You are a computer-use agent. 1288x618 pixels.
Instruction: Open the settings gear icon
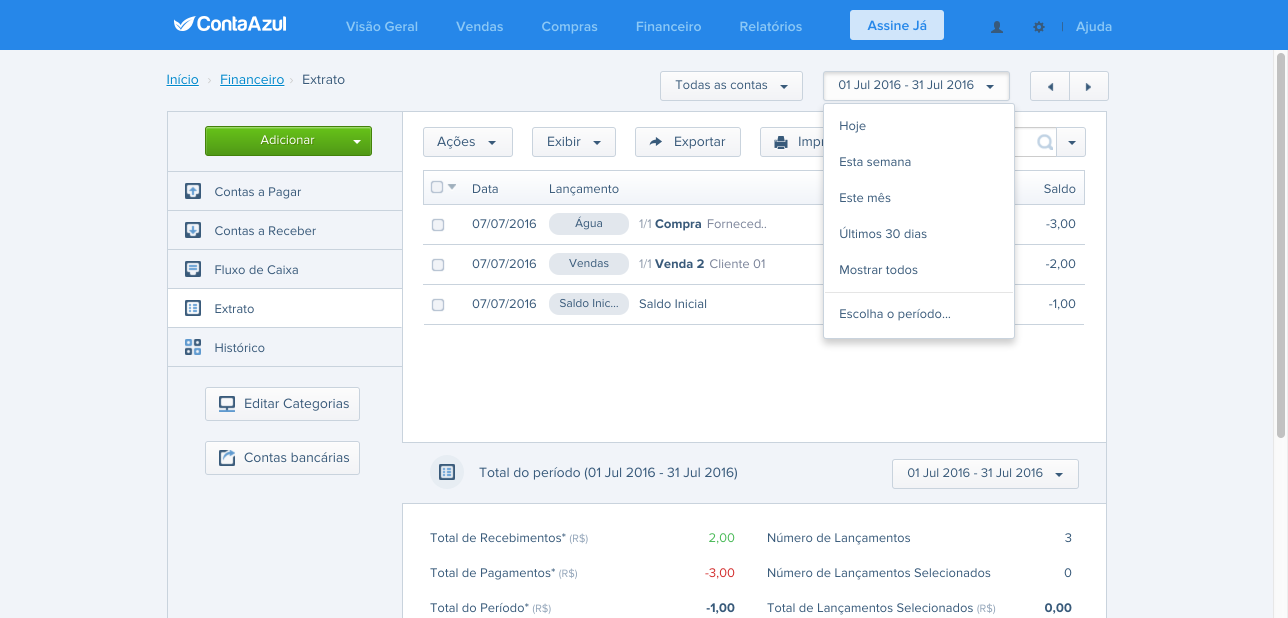1039,27
